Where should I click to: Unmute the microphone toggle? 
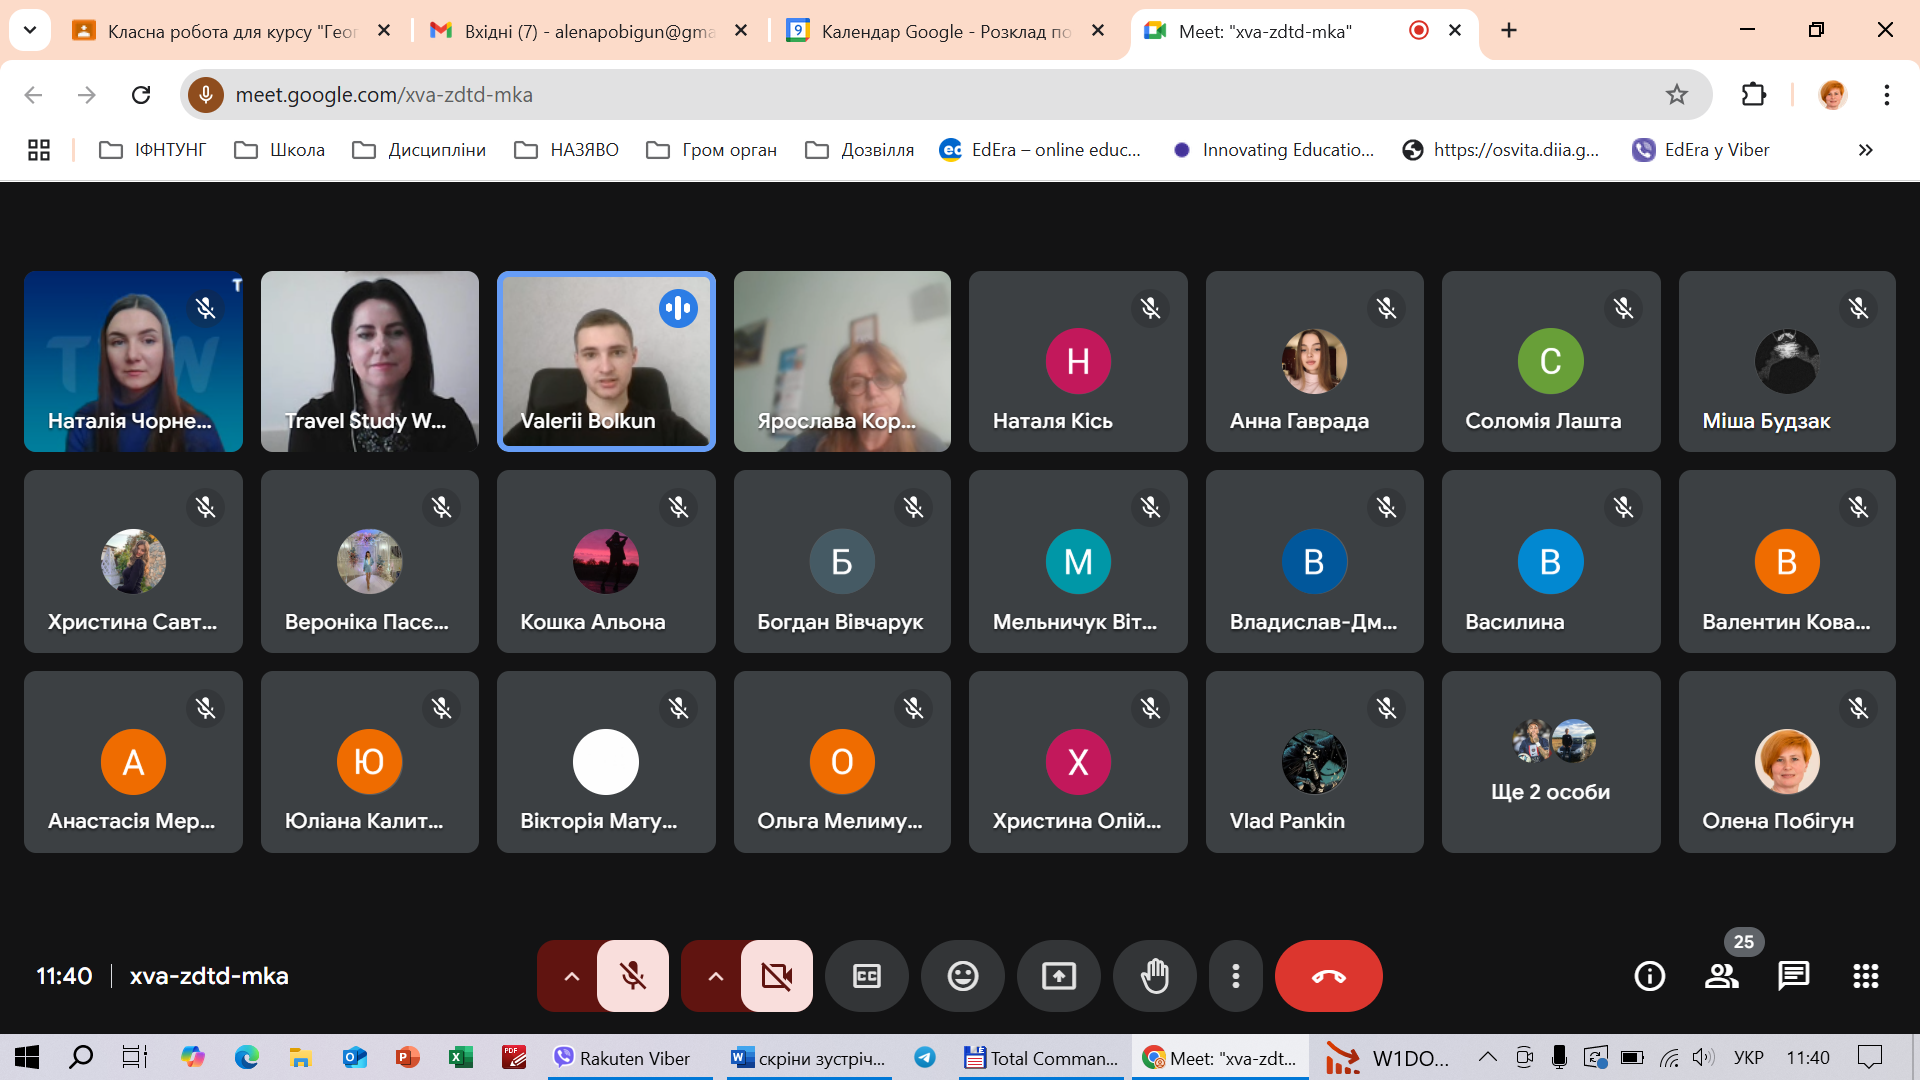click(633, 976)
